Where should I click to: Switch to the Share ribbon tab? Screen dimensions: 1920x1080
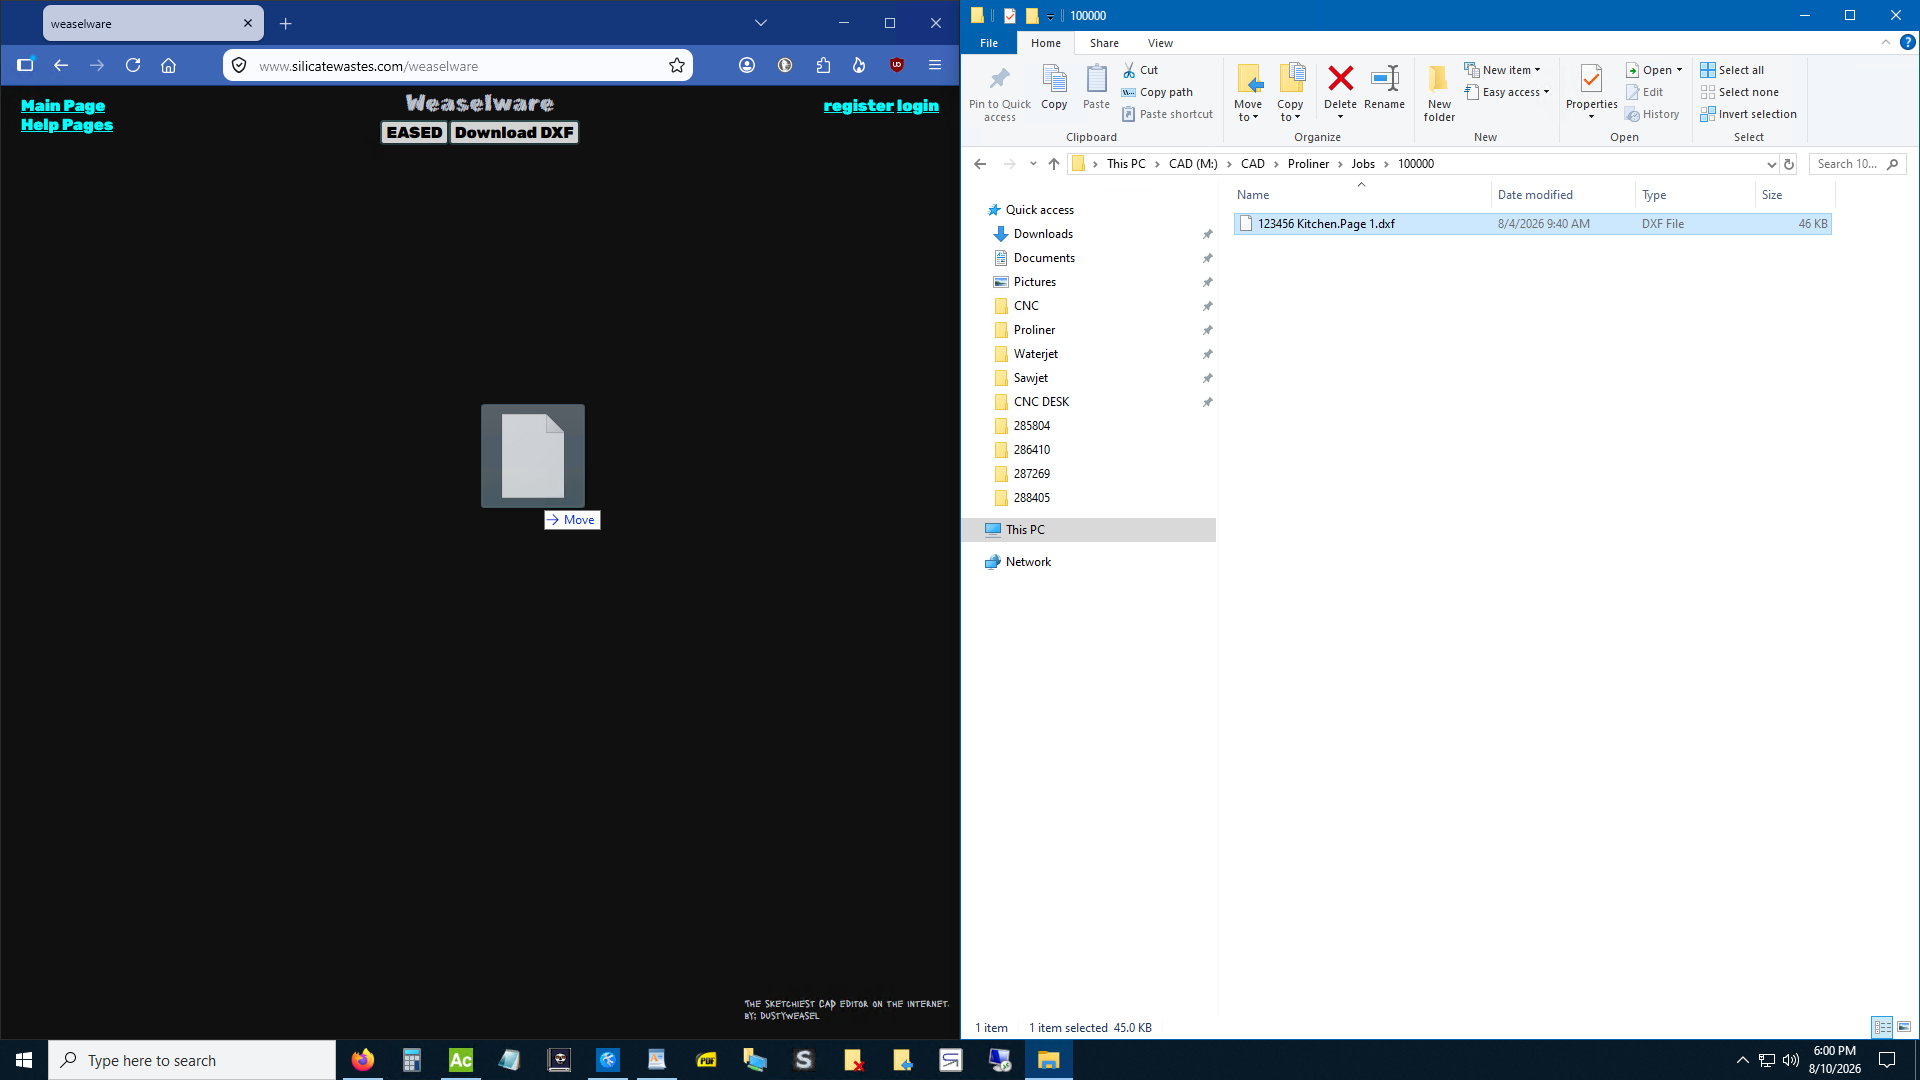(1104, 43)
